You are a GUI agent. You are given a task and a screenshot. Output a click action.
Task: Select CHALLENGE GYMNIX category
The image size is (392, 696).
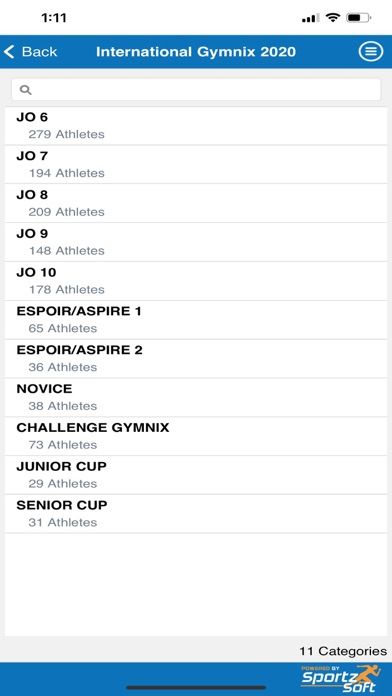(x=196, y=436)
